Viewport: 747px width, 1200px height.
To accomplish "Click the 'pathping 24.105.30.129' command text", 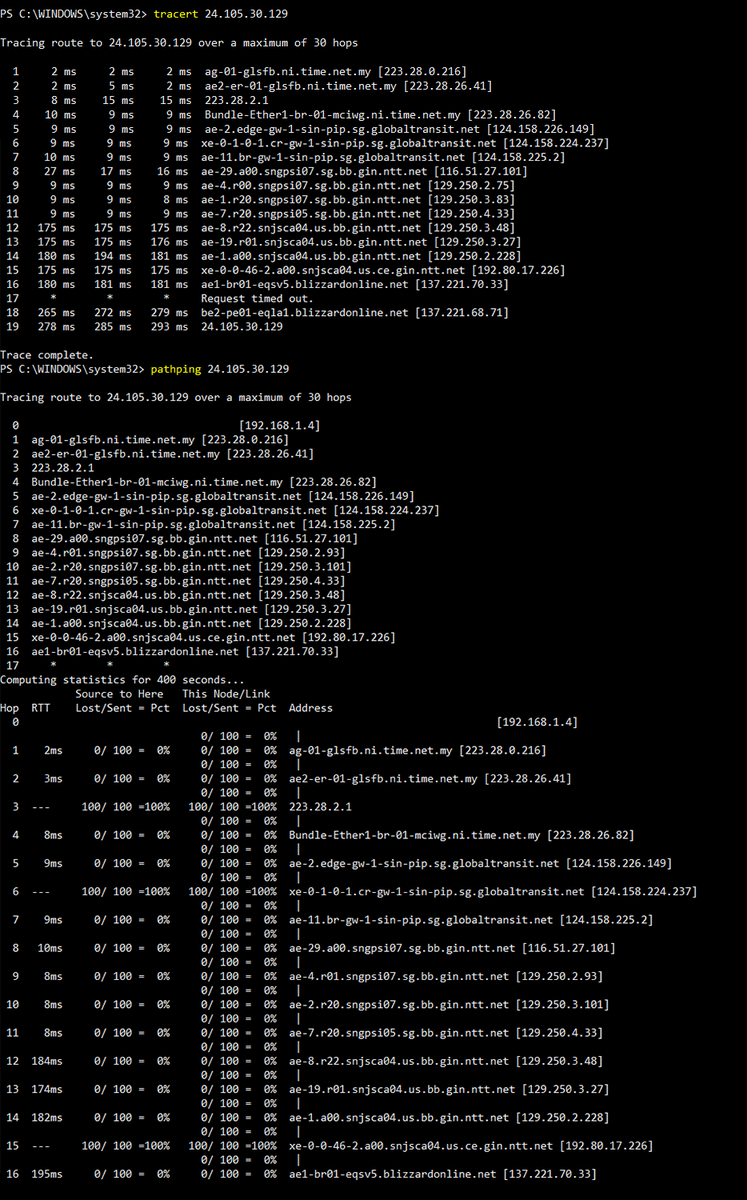I will pyautogui.click(x=219, y=369).
